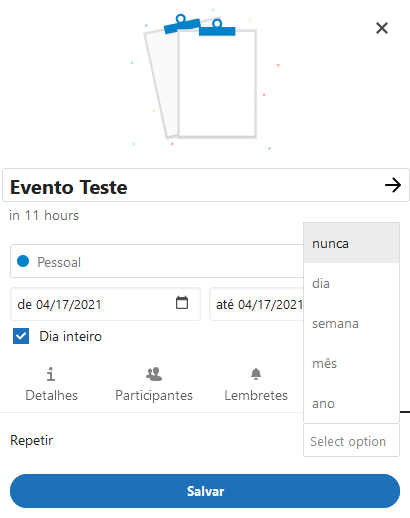Close the event editor dialog
The height and width of the screenshot is (518, 410).
point(382,28)
